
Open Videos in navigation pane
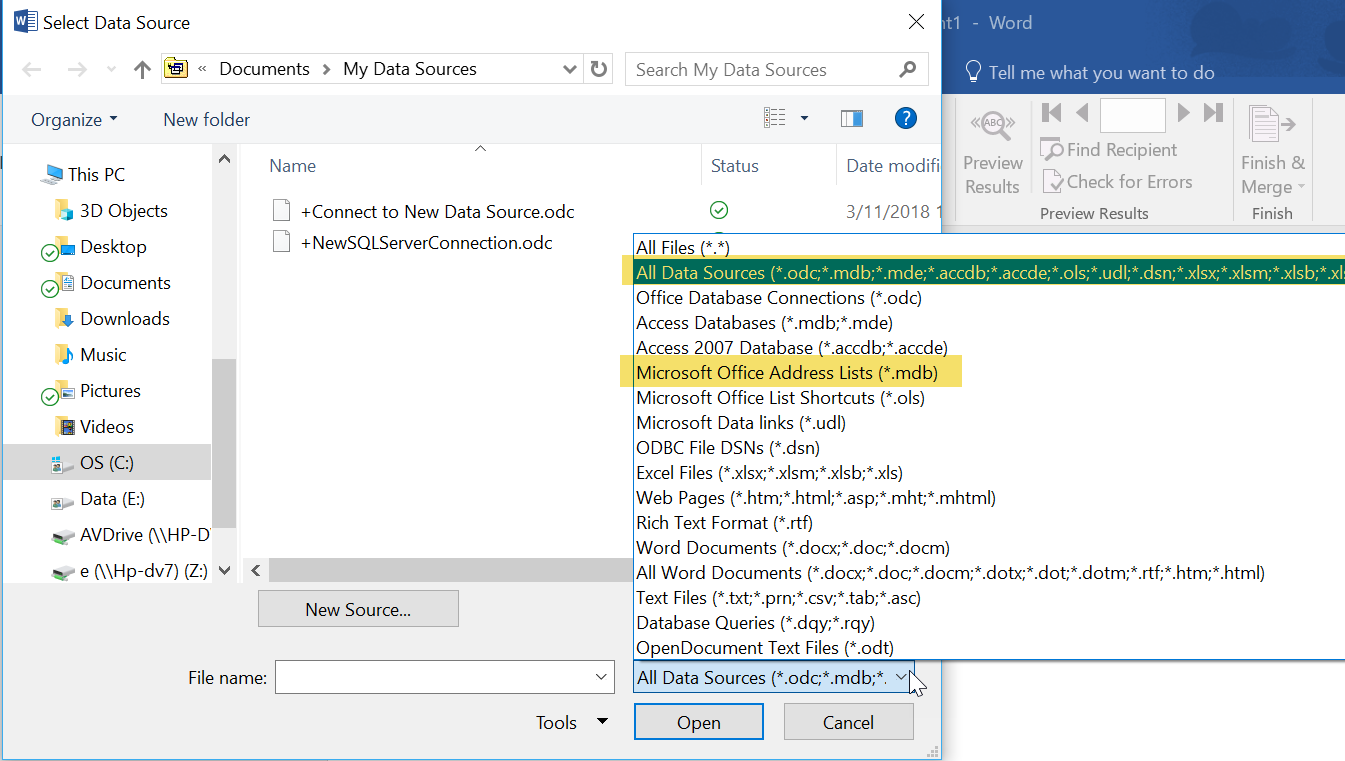coord(107,427)
